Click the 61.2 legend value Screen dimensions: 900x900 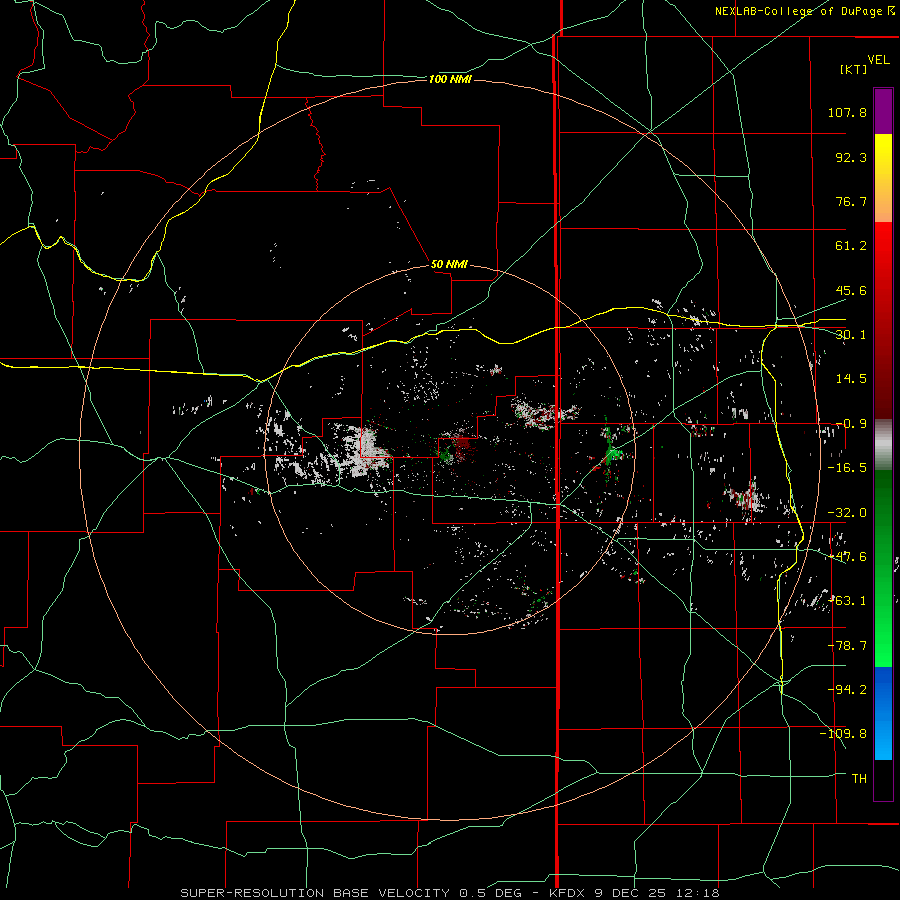(x=851, y=246)
